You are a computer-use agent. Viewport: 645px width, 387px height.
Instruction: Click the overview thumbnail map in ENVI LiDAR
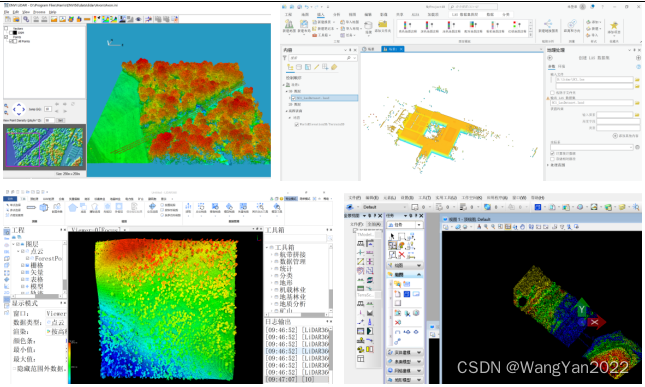pos(44,147)
